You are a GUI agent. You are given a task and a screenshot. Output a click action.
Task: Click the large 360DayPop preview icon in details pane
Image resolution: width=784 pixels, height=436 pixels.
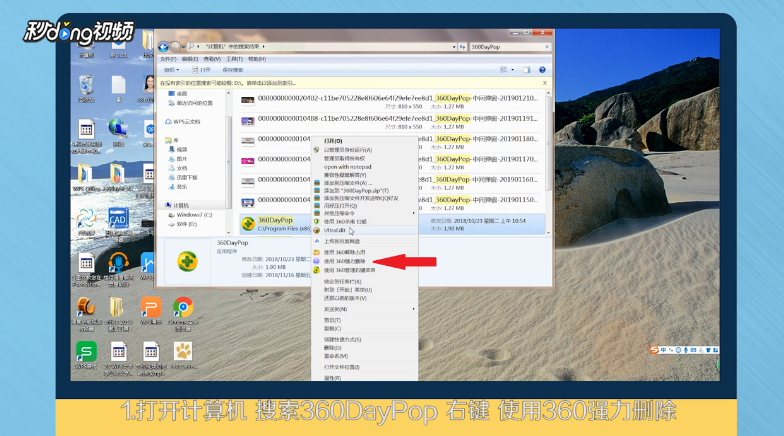[187, 262]
